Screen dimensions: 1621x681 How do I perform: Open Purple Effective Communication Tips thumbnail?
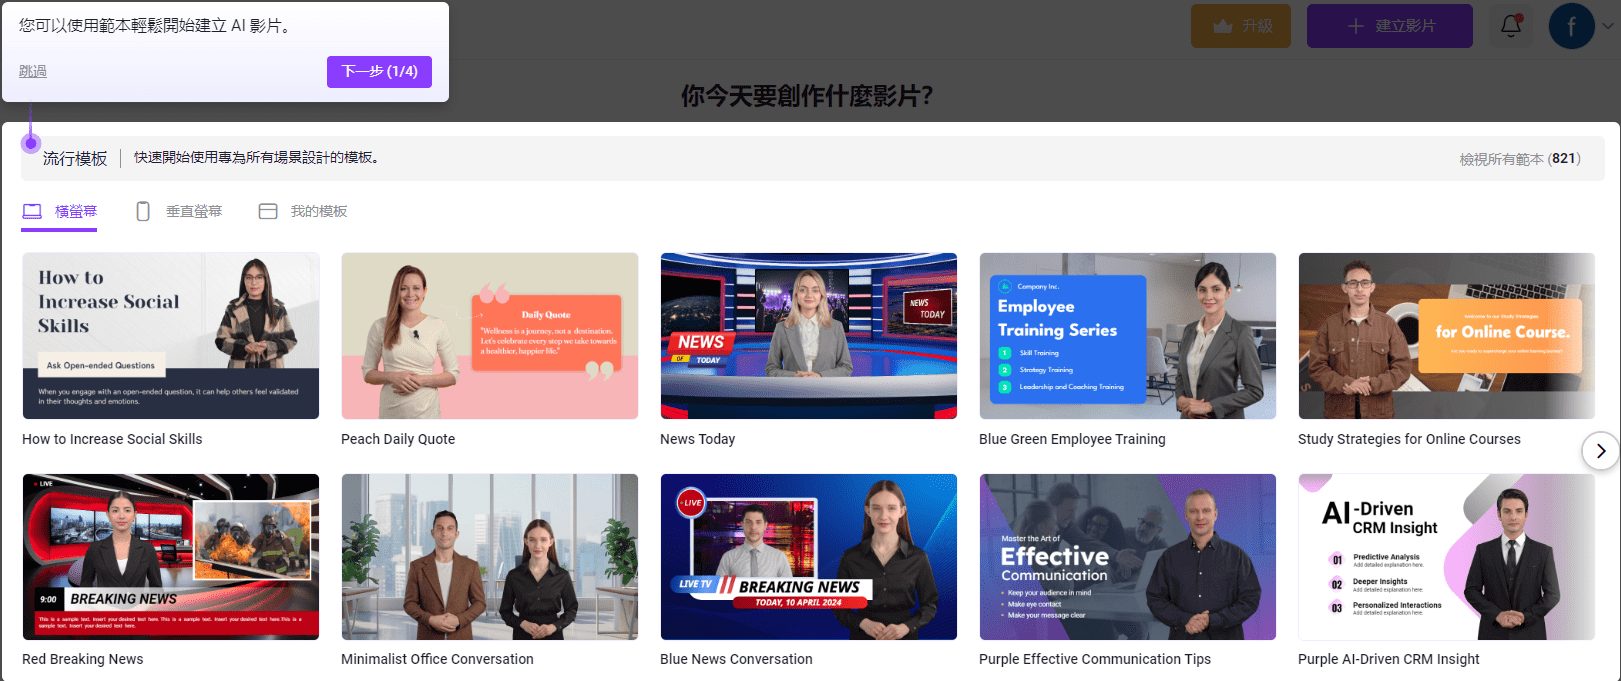pos(1128,557)
